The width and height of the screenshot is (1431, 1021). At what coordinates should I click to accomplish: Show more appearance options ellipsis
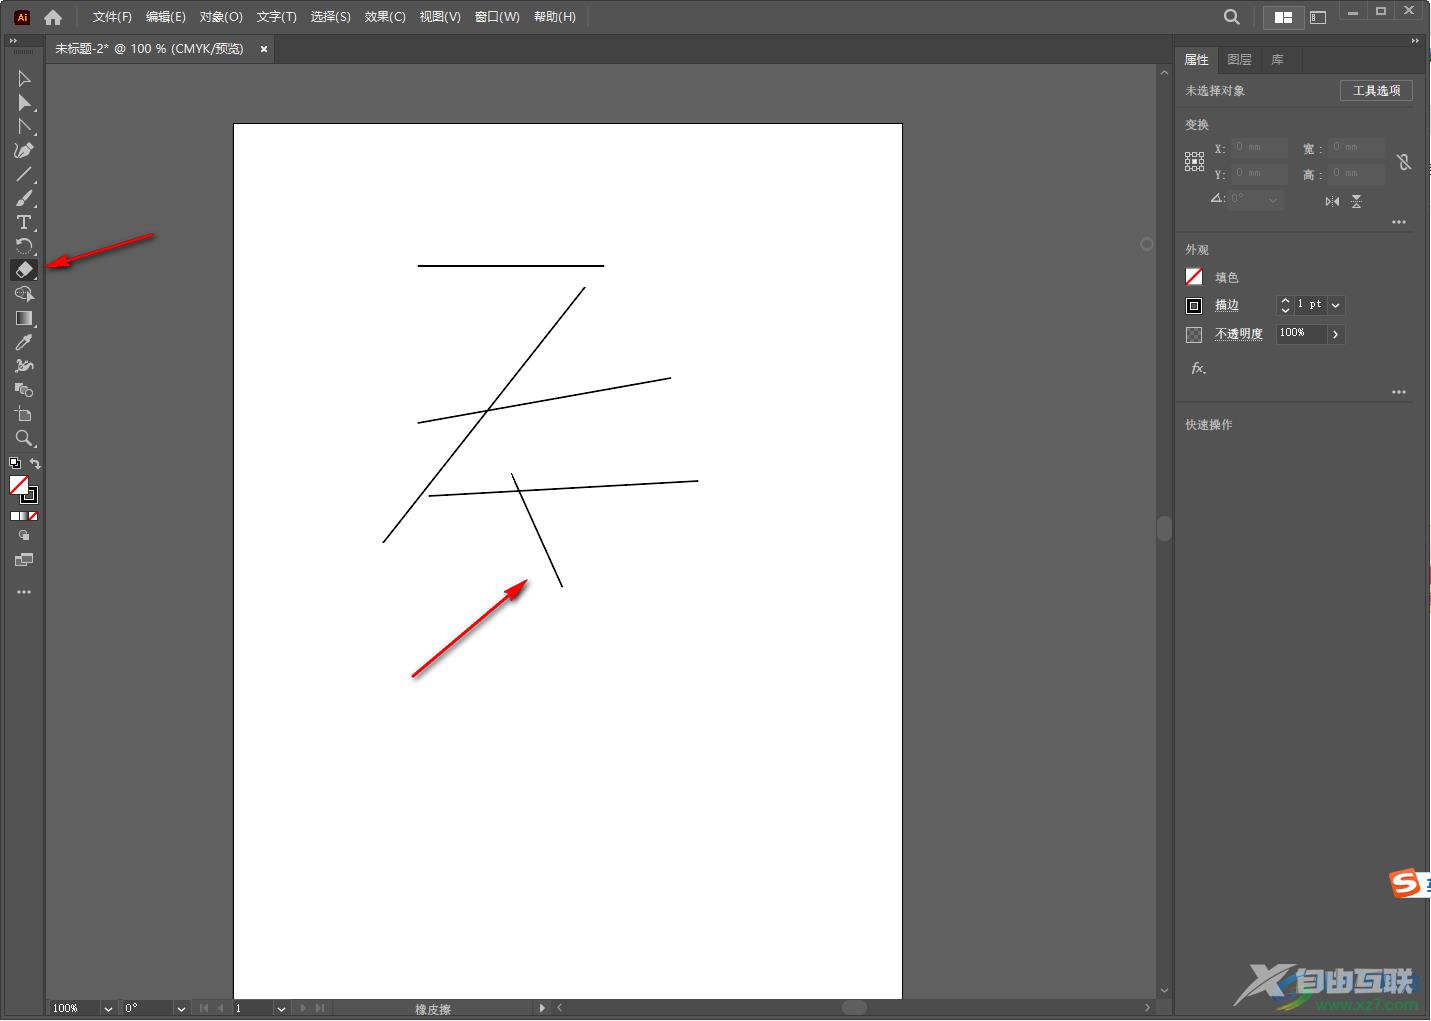[1399, 392]
